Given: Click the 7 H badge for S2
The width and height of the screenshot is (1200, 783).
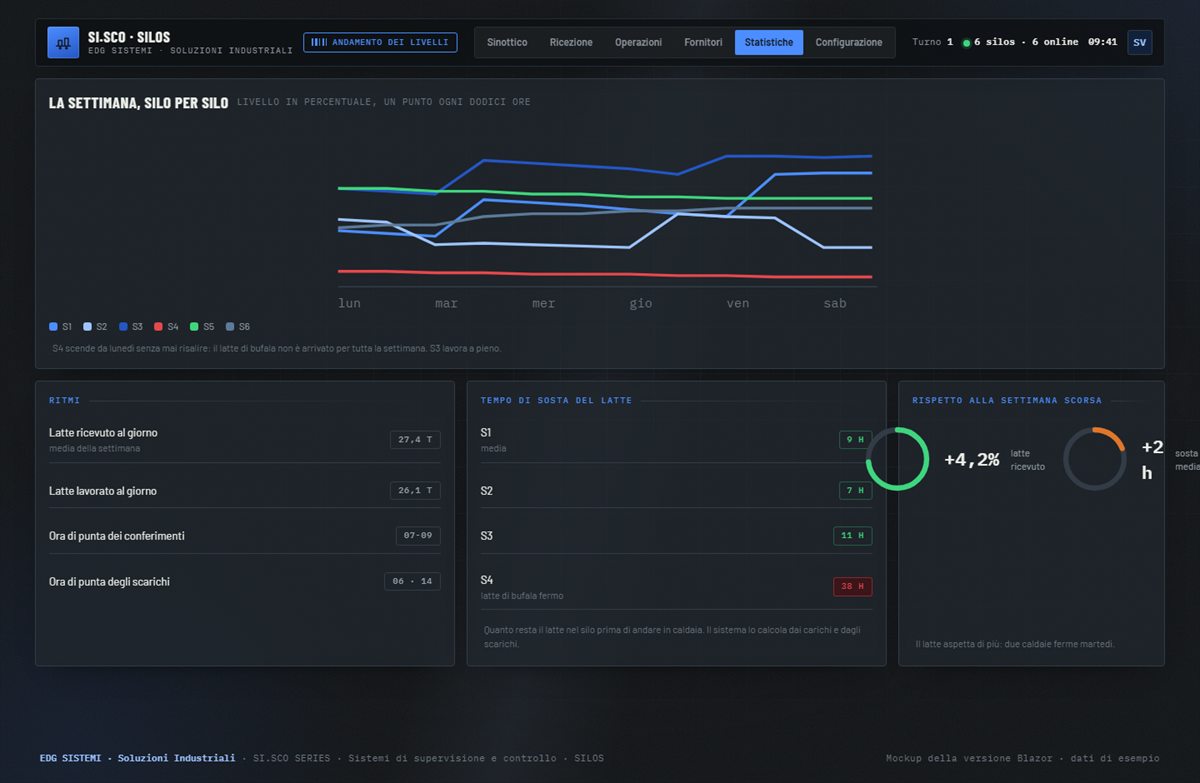Looking at the screenshot, I should (856, 491).
